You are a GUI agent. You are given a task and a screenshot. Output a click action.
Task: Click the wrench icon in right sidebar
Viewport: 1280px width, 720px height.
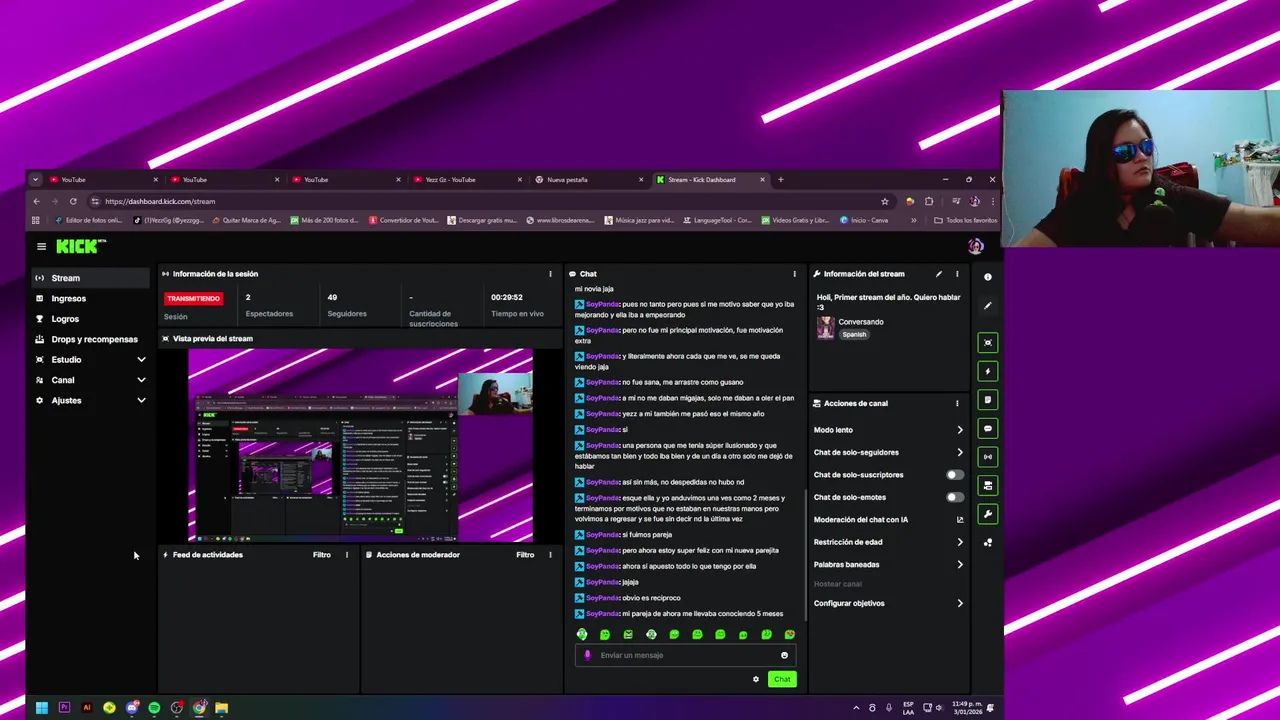point(988,514)
